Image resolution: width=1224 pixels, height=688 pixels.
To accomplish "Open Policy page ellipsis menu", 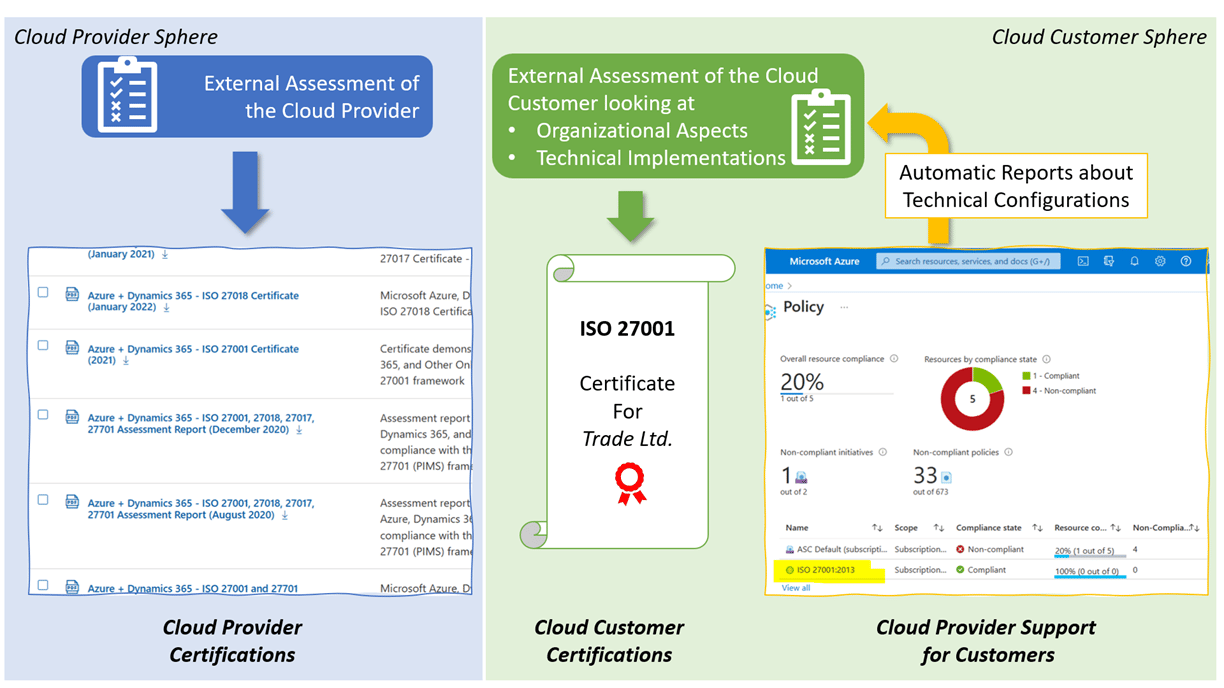I will 843,308.
